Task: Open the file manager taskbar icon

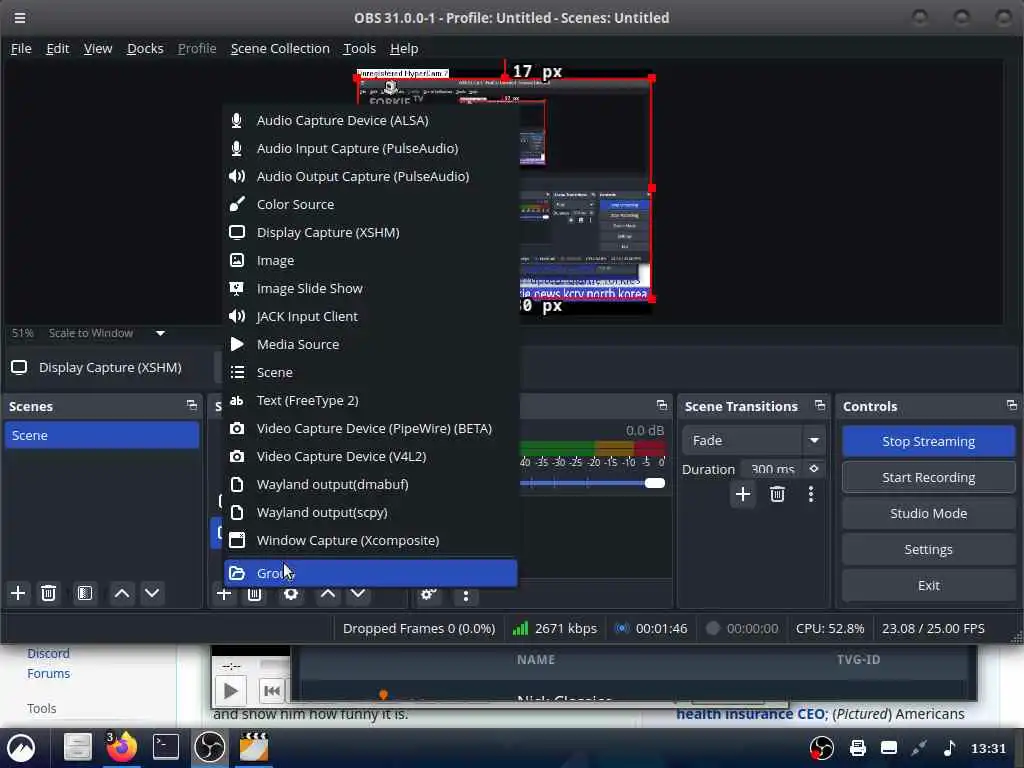Action: point(77,747)
